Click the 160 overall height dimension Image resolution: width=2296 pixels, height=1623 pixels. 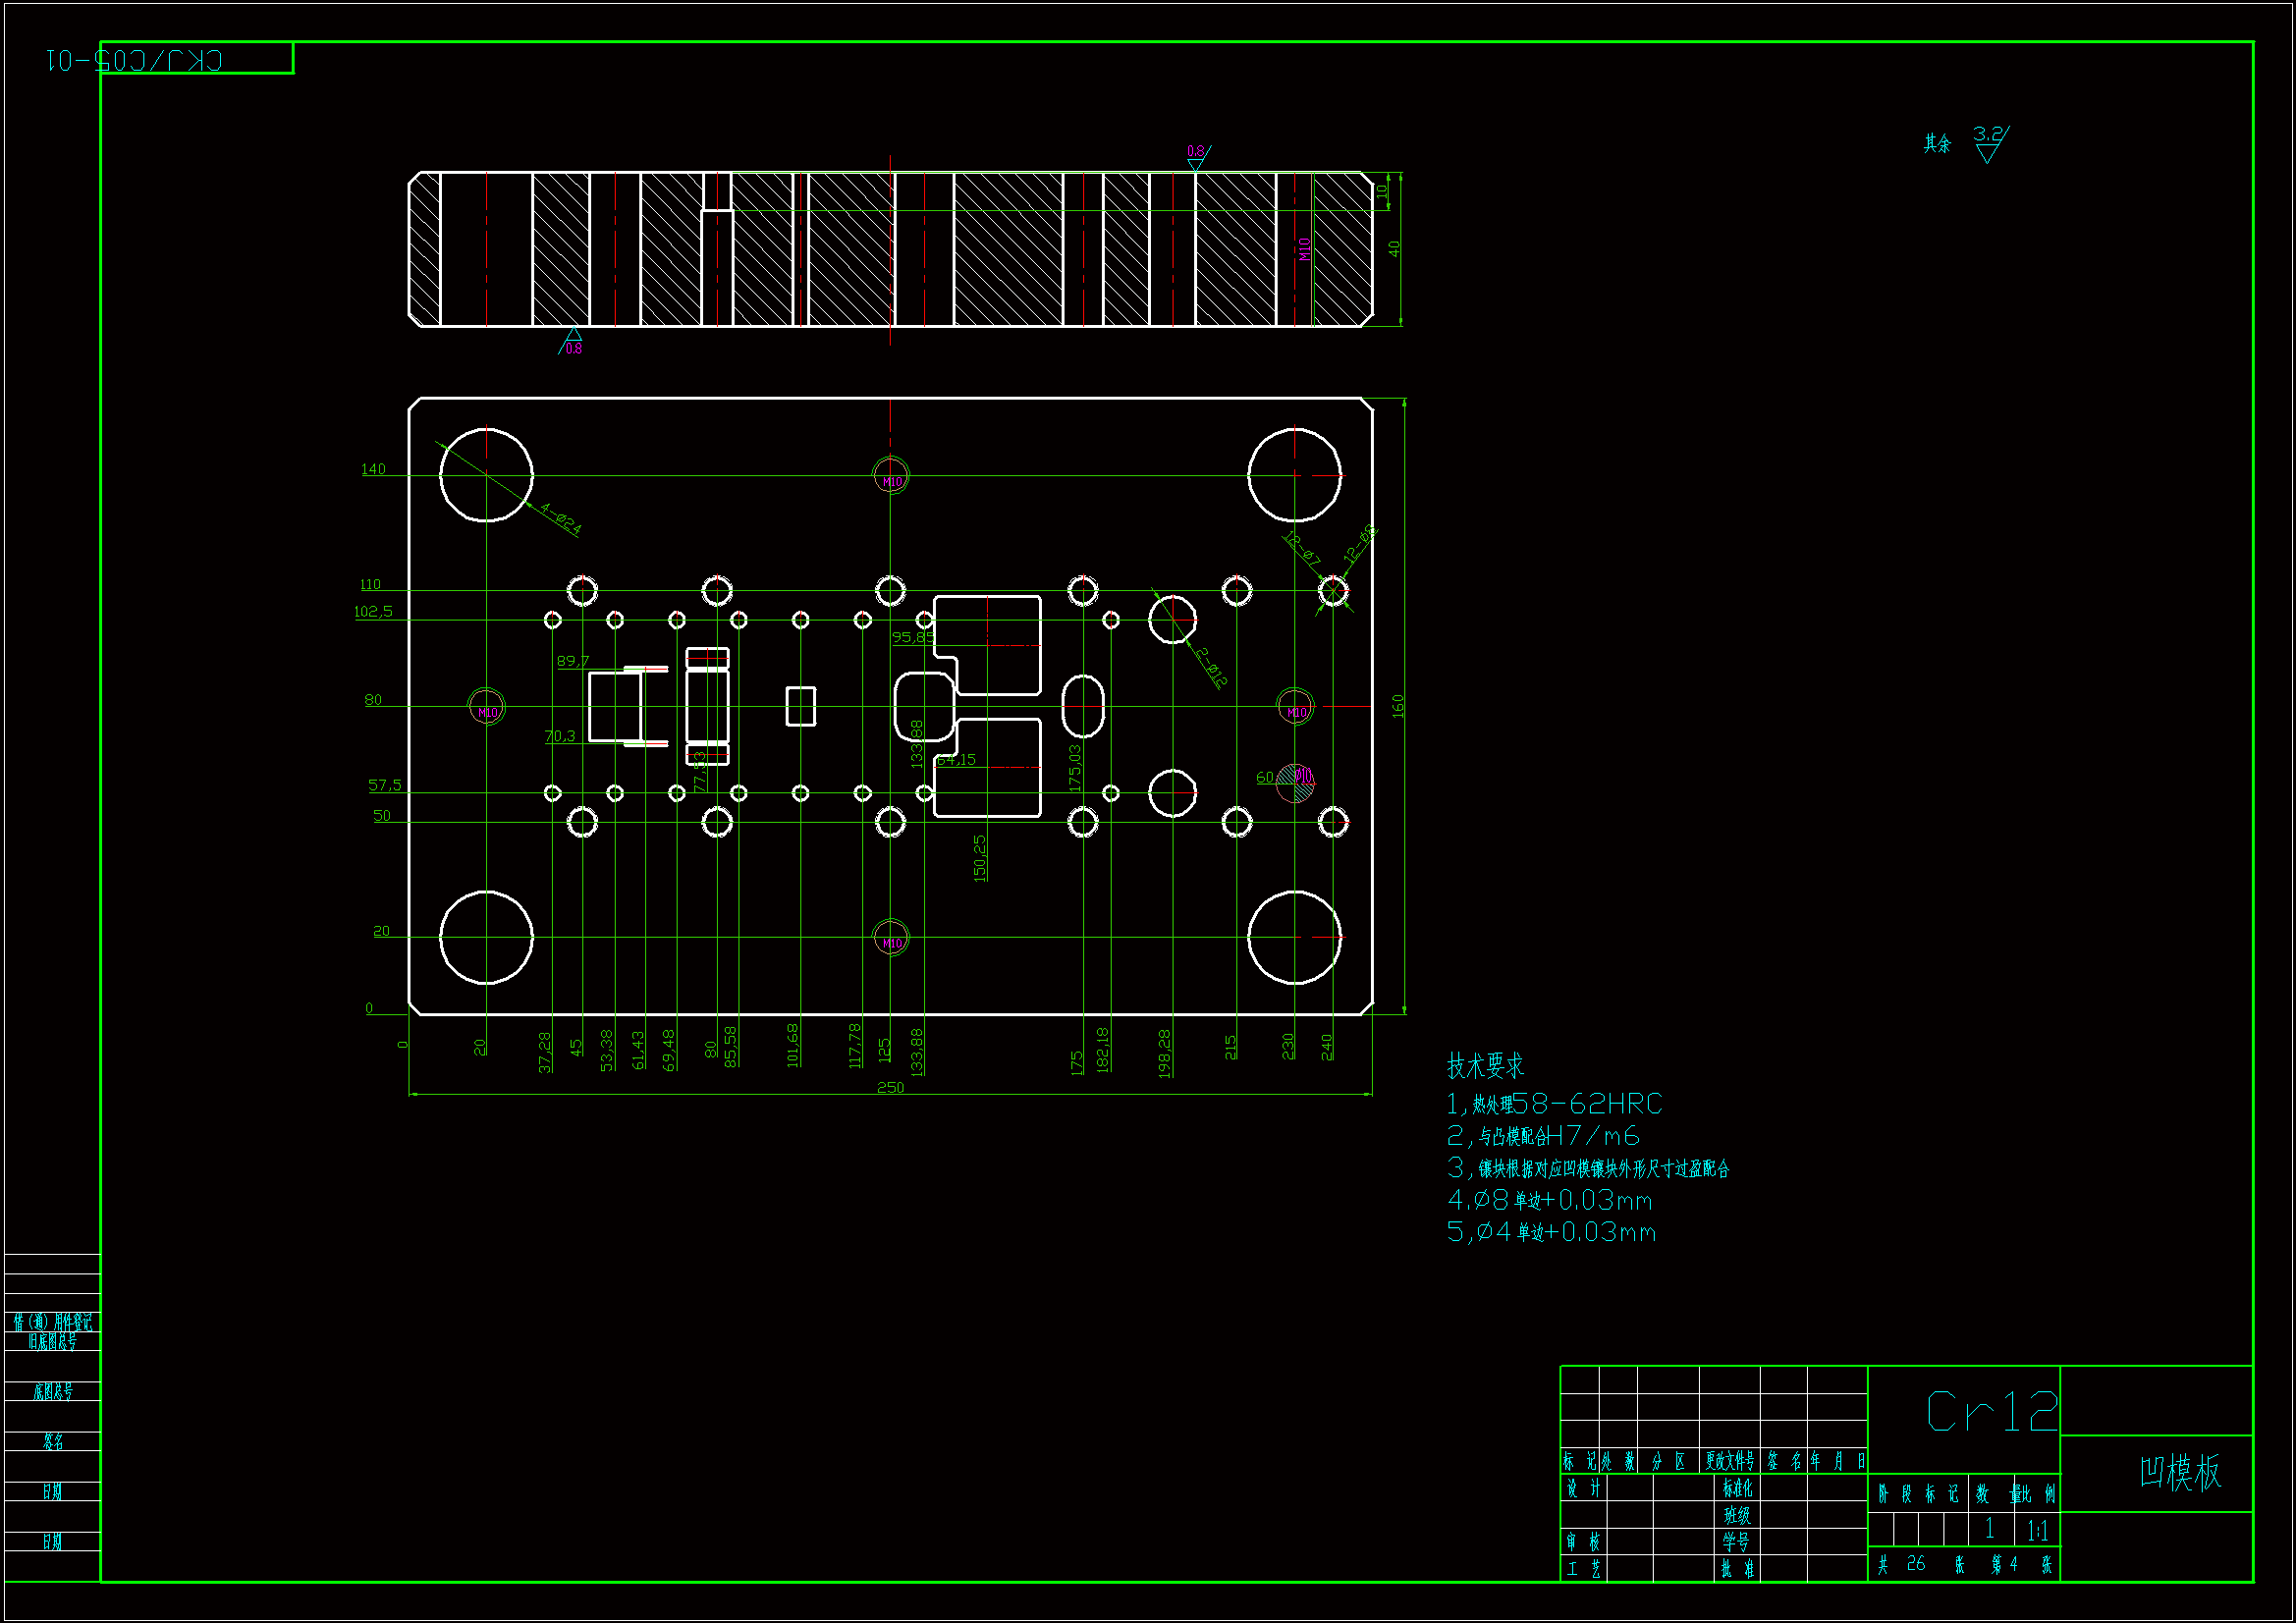[x=1398, y=706]
